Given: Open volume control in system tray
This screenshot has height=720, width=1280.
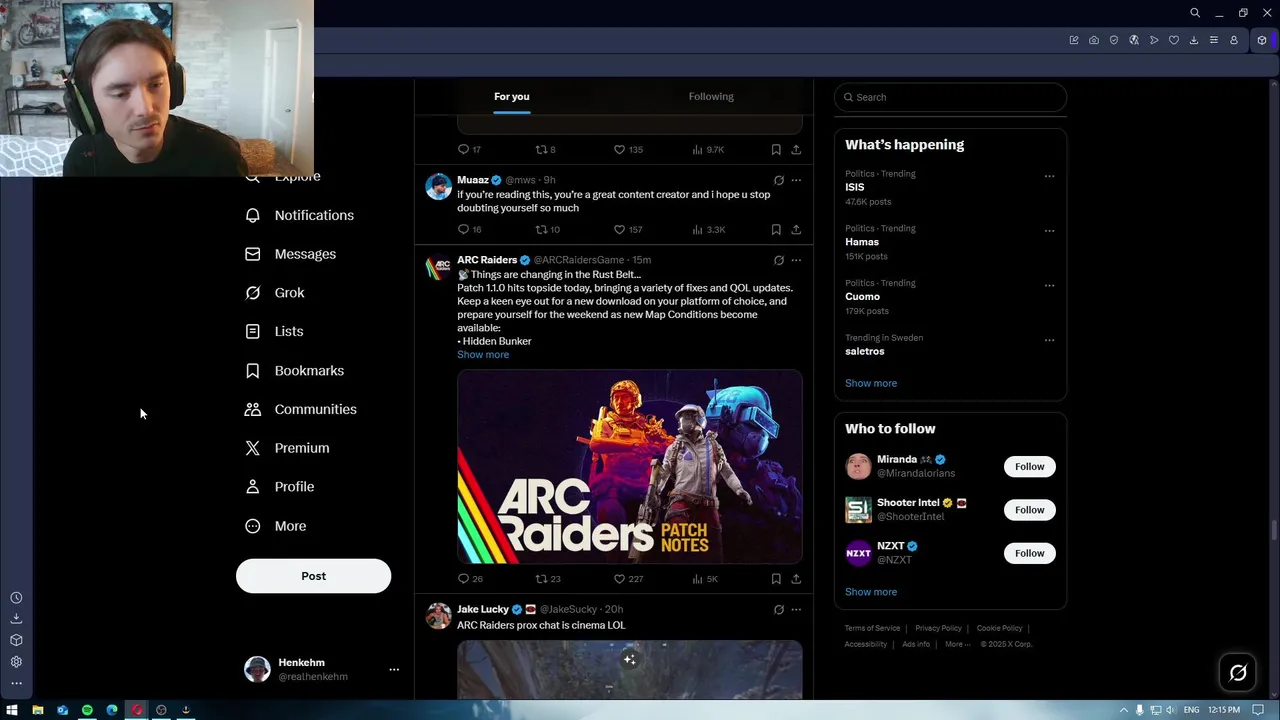Looking at the screenshot, I should 1170,710.
